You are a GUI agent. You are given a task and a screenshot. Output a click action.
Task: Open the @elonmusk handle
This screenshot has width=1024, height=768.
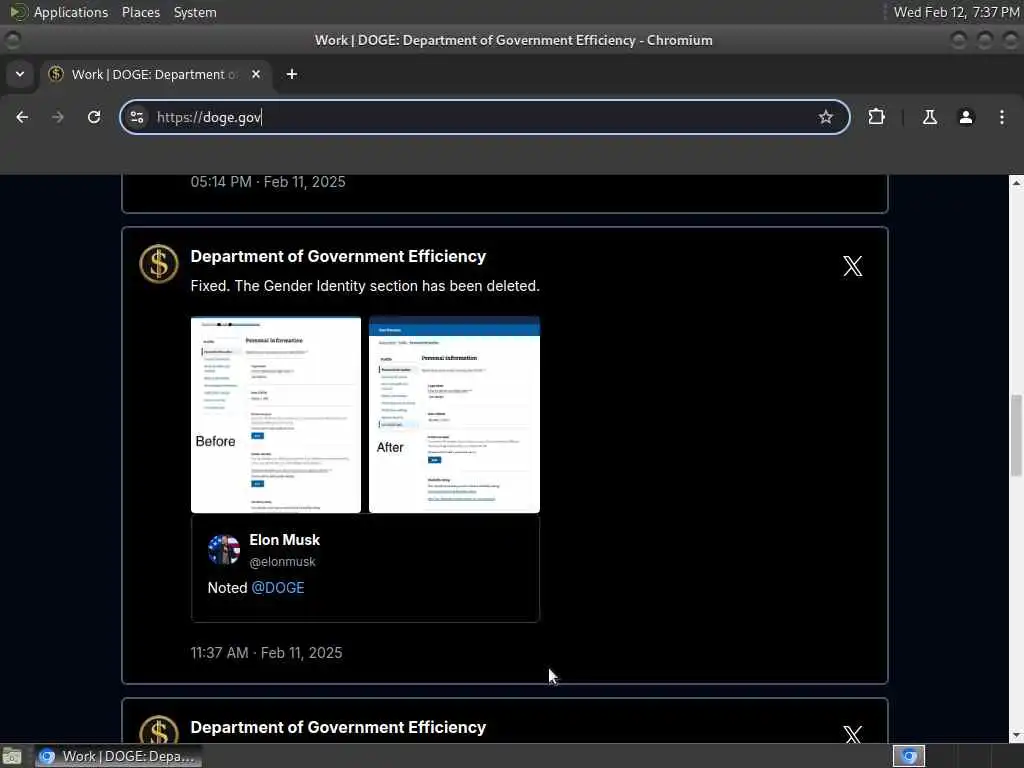(282, 562)
